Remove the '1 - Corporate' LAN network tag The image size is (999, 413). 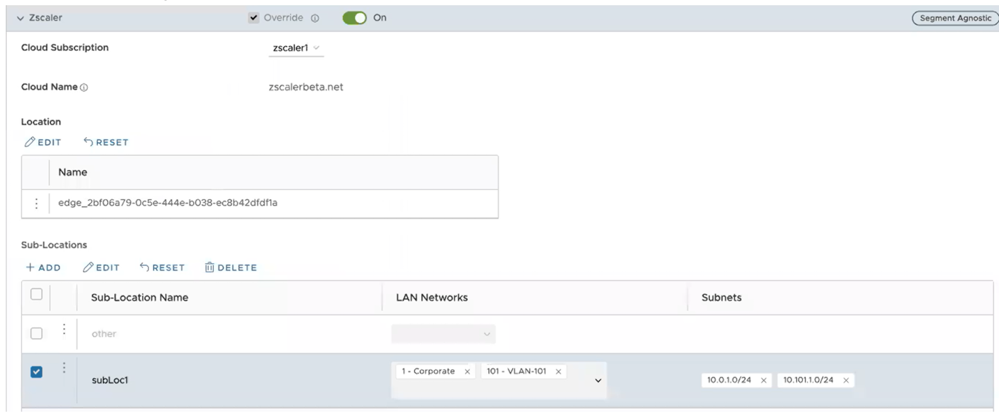coord(467,372)
